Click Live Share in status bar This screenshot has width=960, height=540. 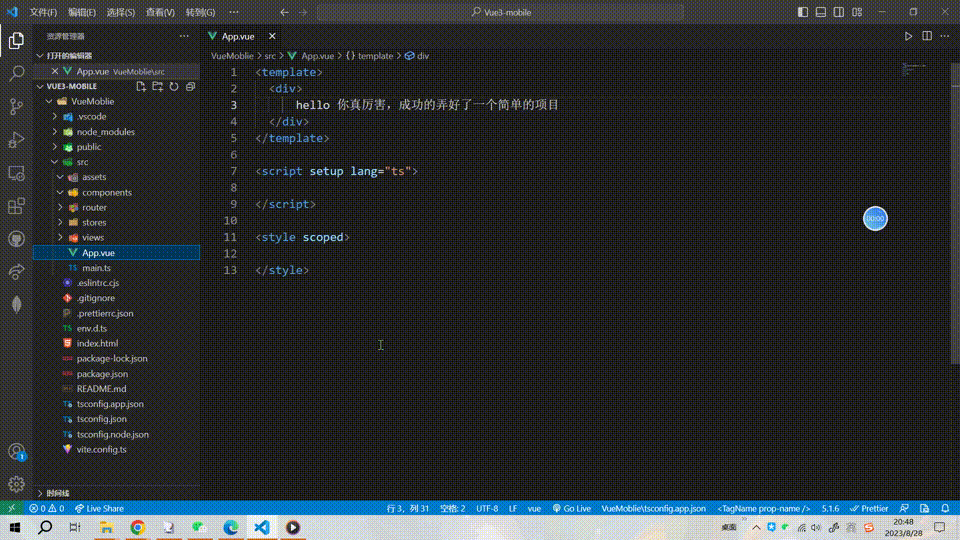[99, 508]
